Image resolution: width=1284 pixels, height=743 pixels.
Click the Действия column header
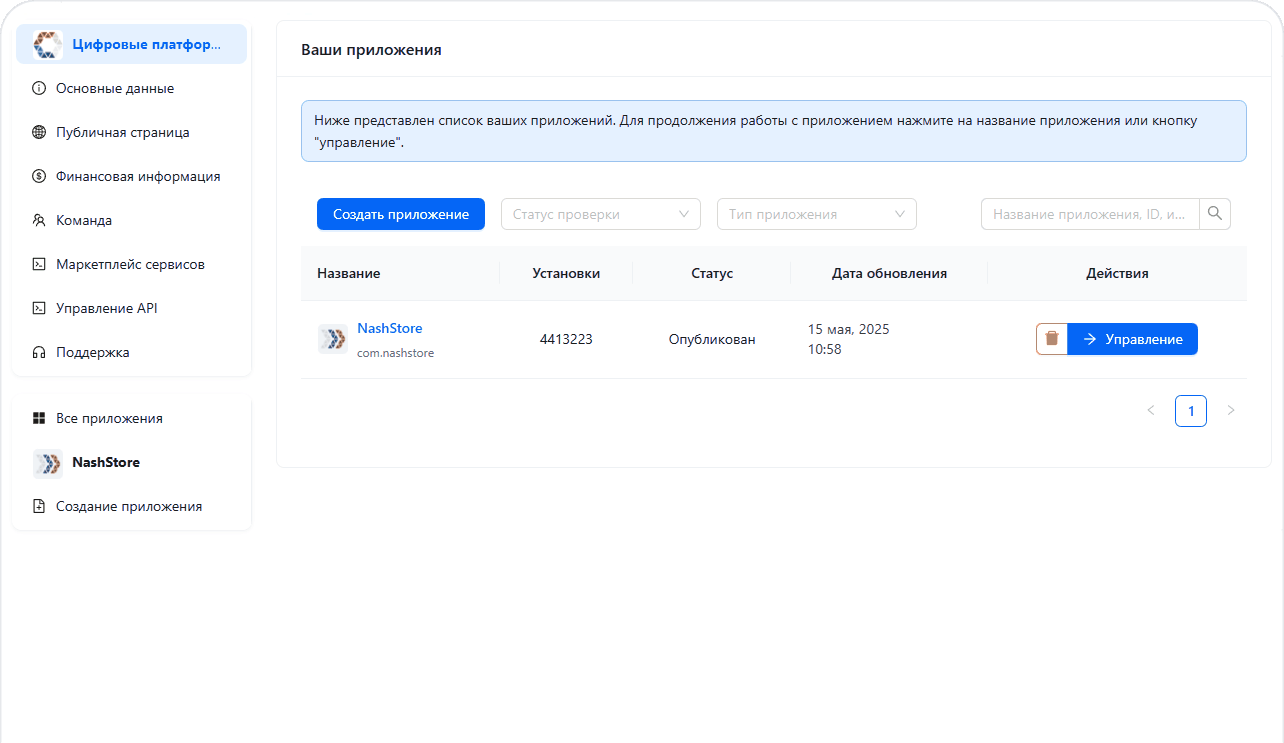click(x=1117, y=273)
